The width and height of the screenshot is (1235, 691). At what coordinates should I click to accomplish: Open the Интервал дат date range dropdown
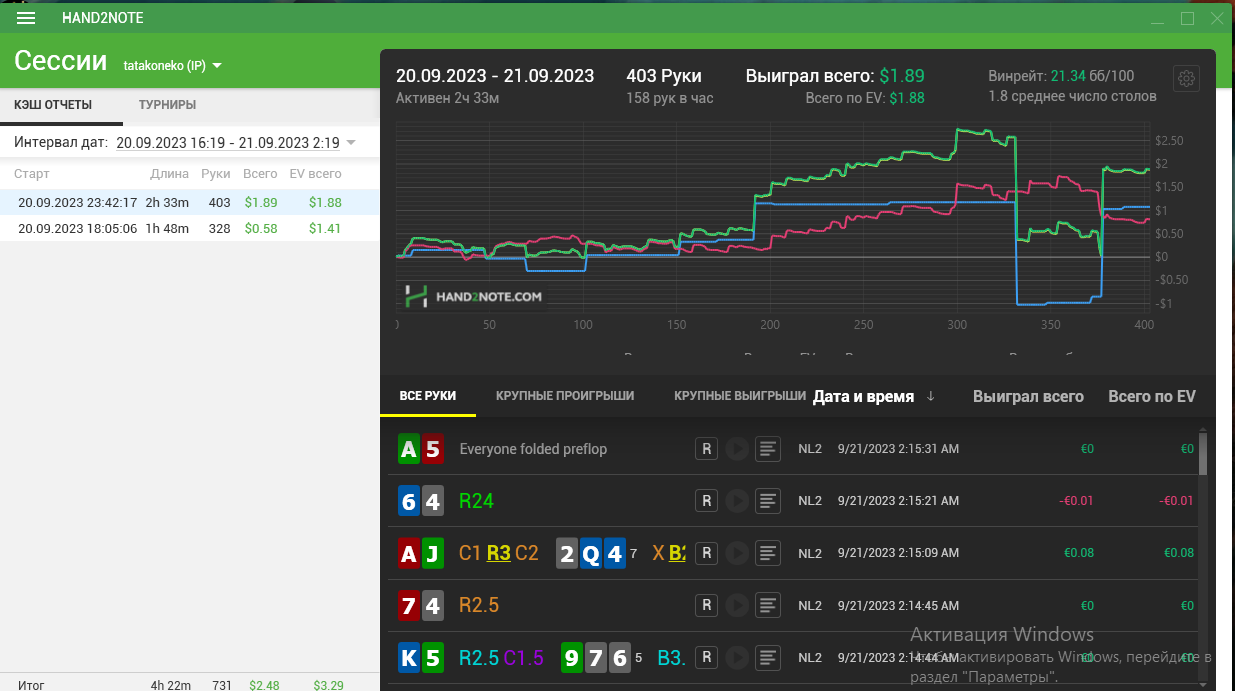236,143
